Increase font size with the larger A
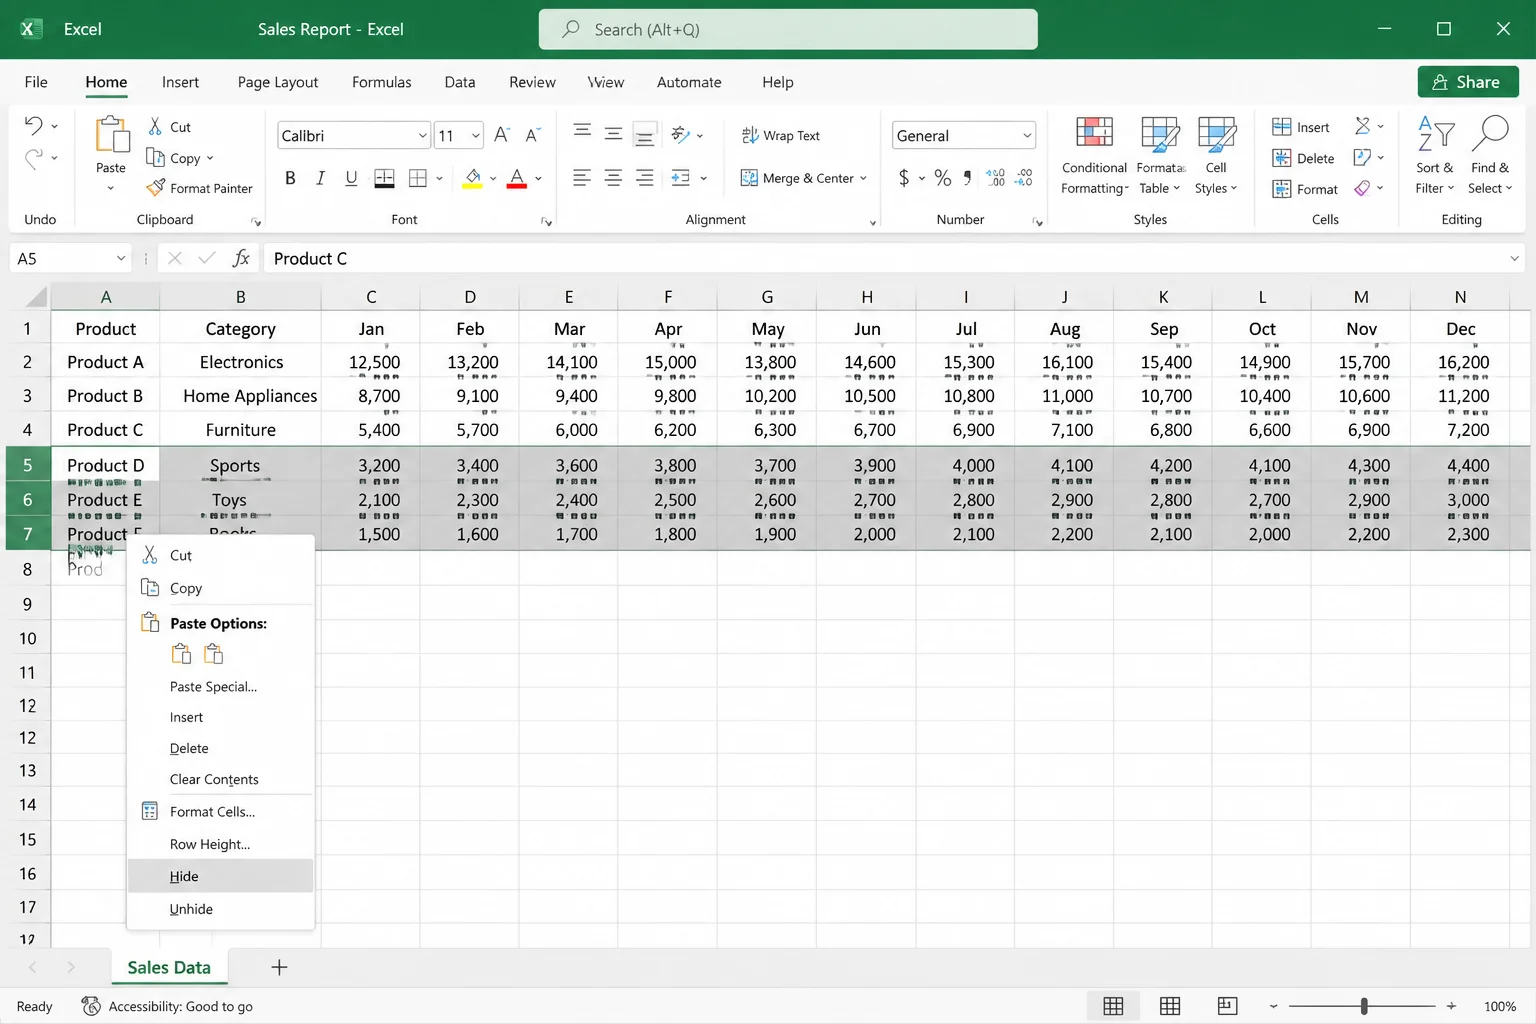The width and height of the screenshot is (1536, 1024). click(x=502, y=135)
